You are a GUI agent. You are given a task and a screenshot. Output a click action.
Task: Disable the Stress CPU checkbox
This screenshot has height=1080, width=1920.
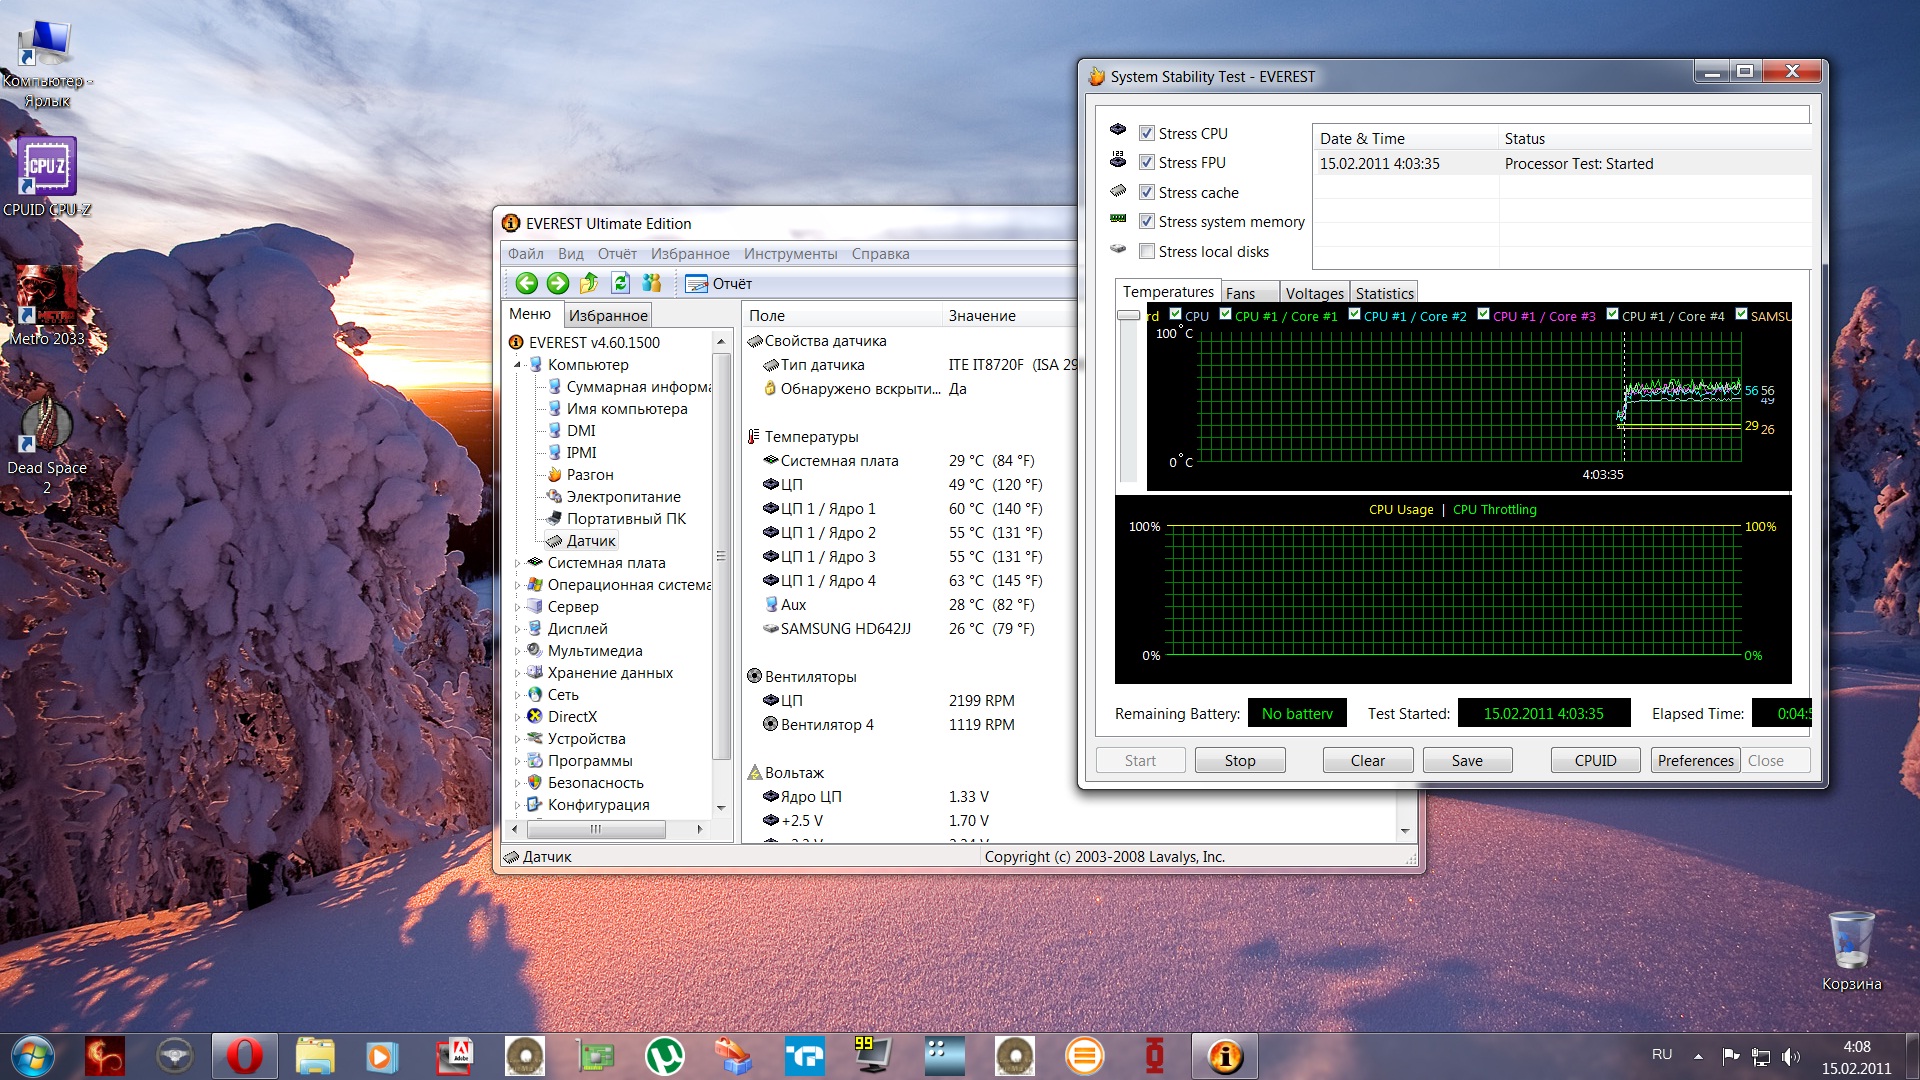[x=1147, y=133]
